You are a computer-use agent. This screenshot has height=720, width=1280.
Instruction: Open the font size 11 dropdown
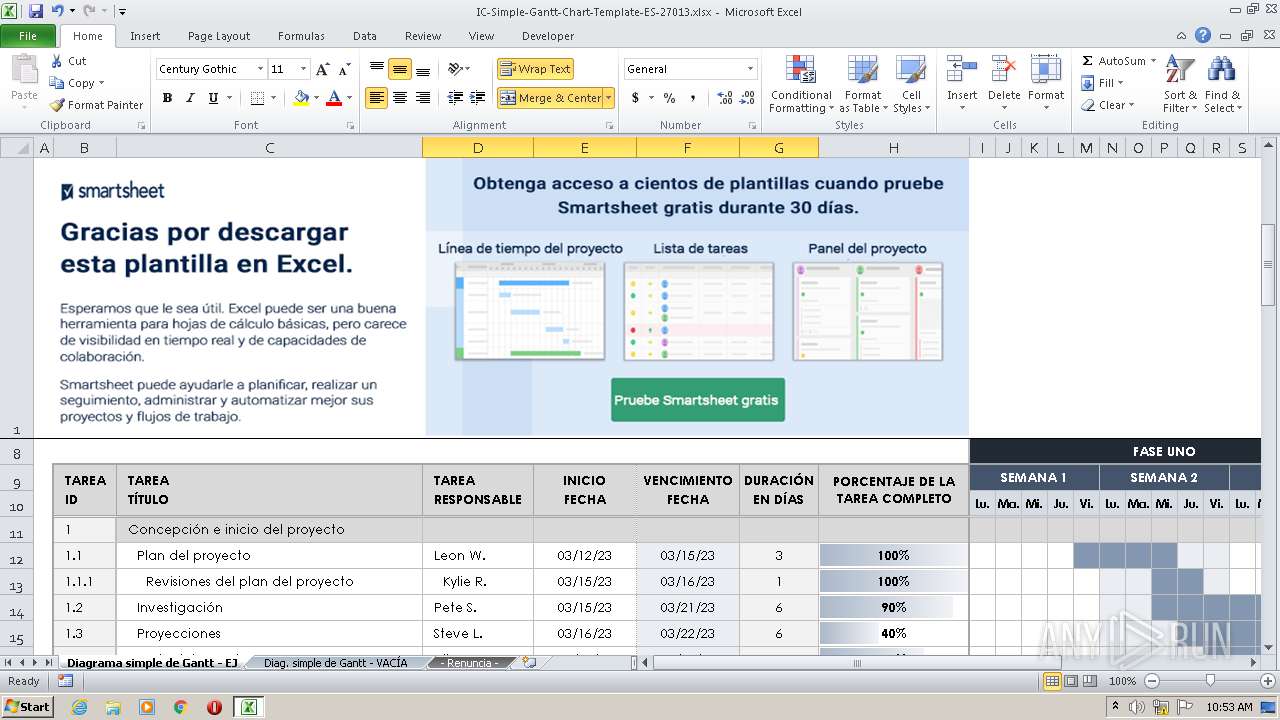pyautogui.click(x=303, y=69)
